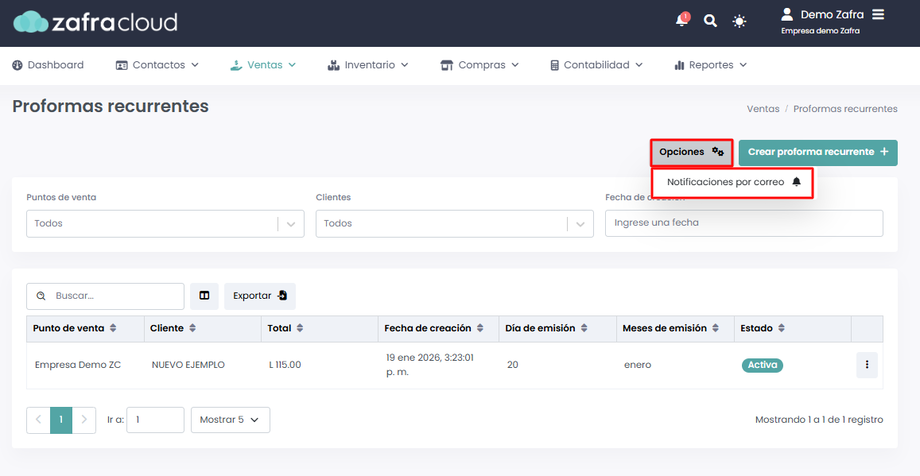Screen dimensions: 920x476
Task: Open the Puntos de venta dropdown
Action: 165,224
